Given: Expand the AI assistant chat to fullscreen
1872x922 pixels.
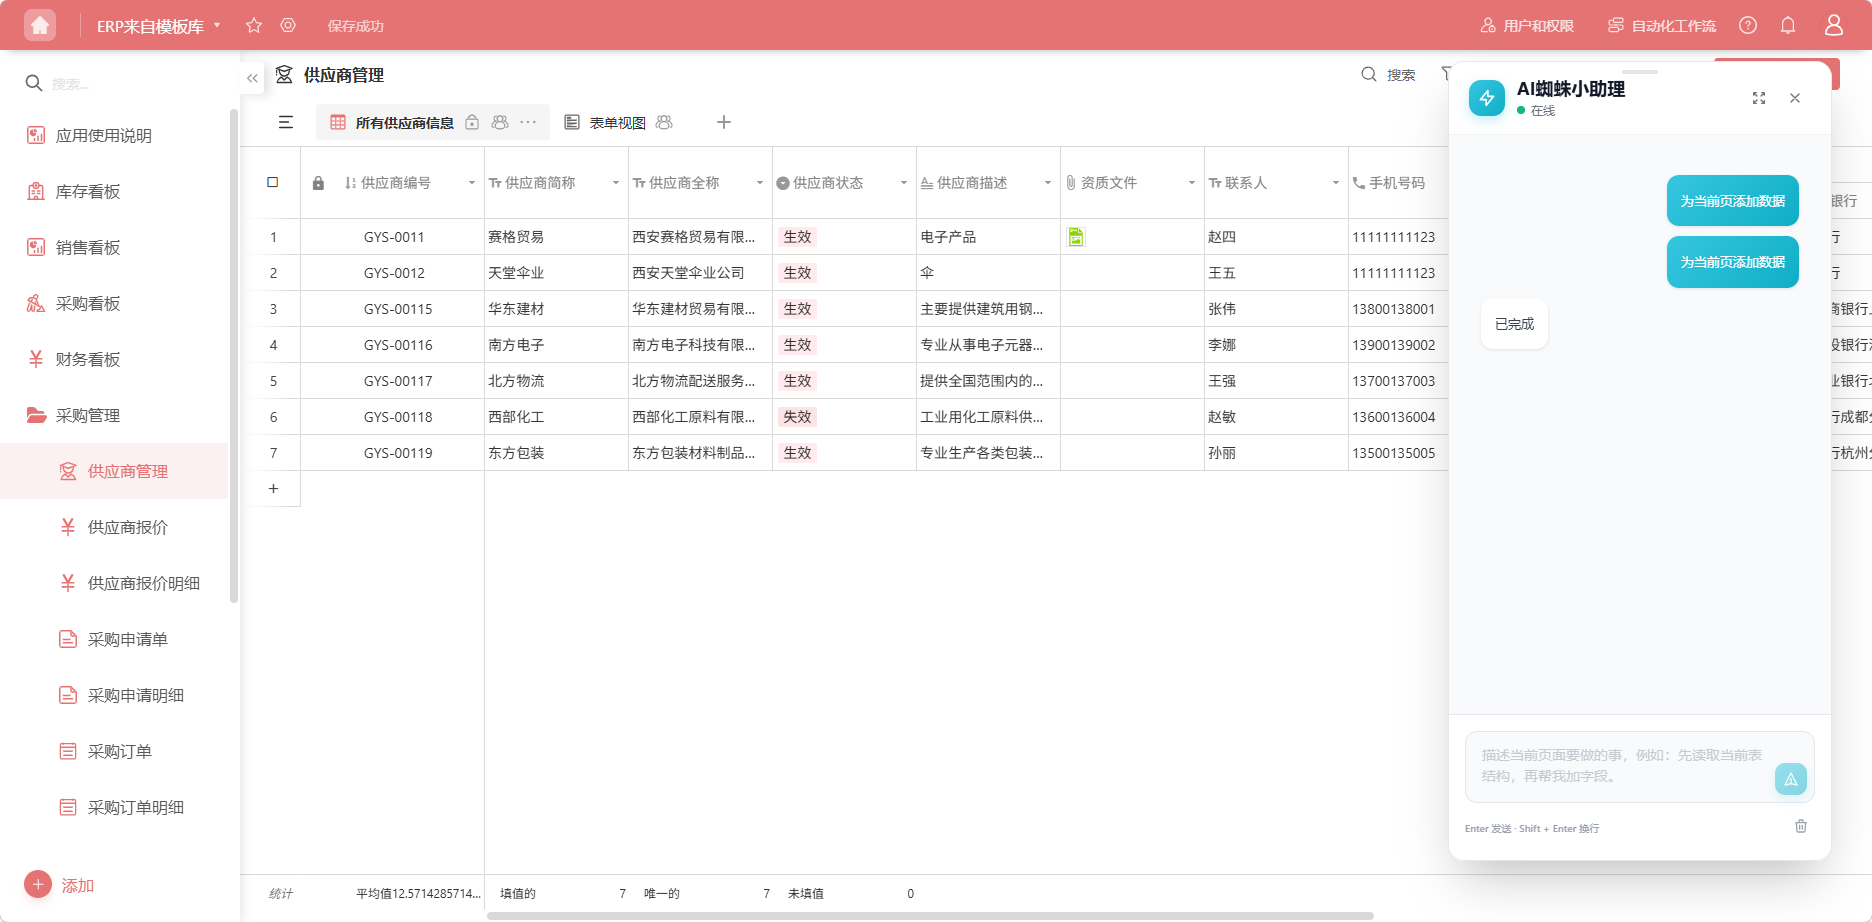Looking at the screenshot, I should pos(1759,98).
